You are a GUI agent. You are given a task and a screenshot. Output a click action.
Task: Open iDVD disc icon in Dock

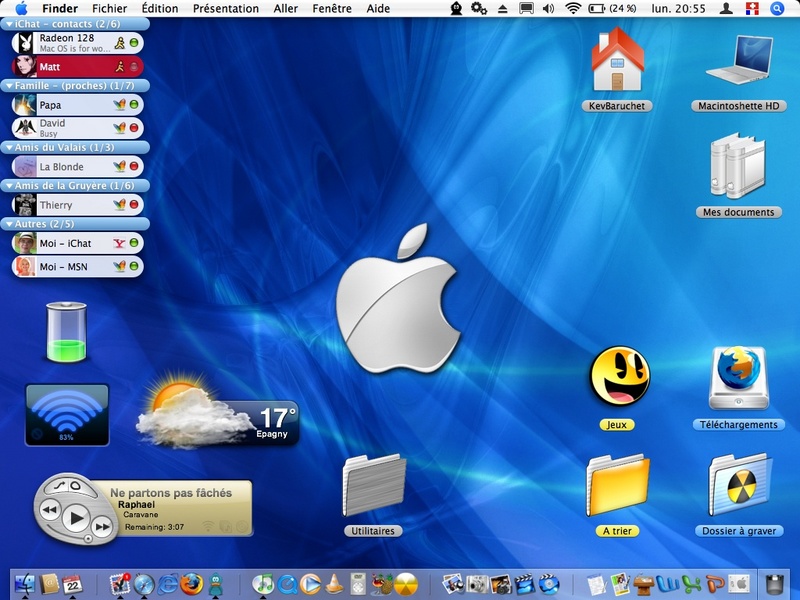click(x=548, y=584)
